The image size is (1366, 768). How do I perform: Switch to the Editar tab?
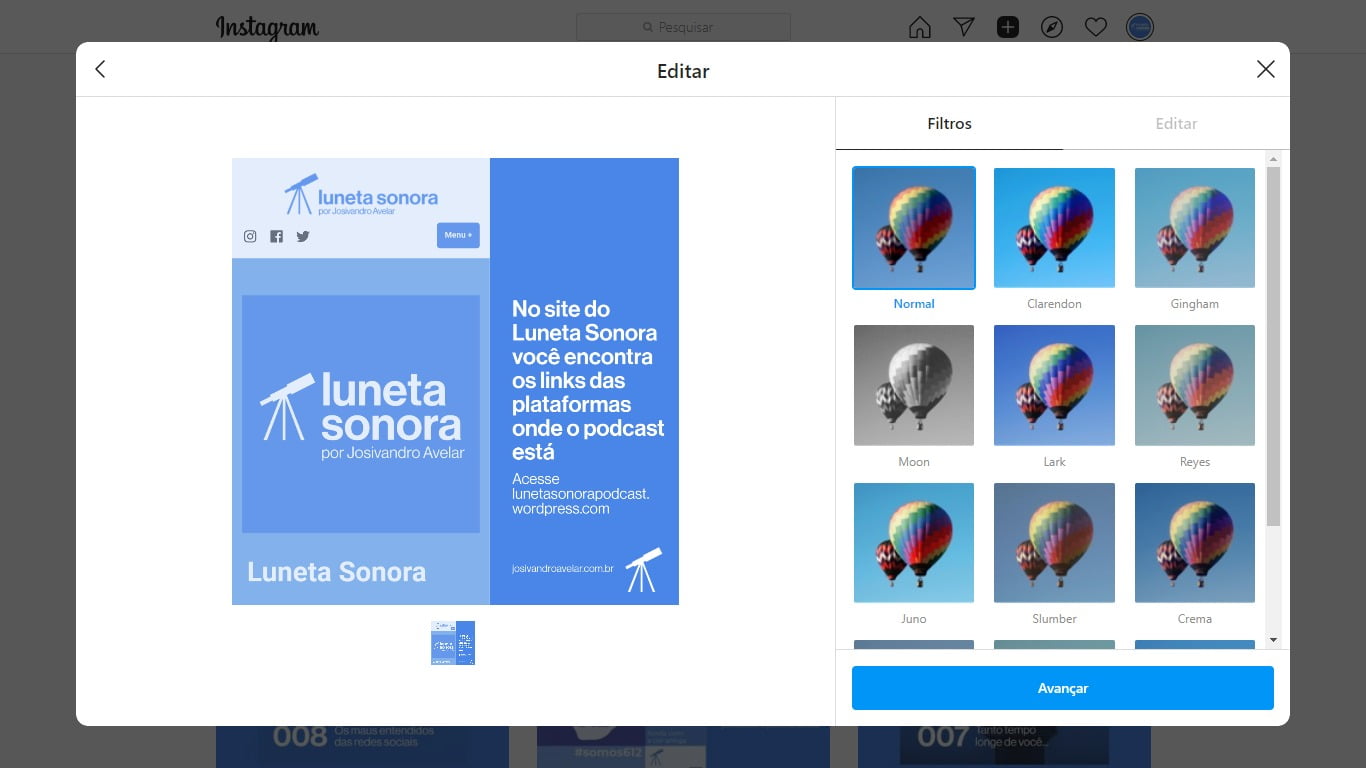point(1176,124)
